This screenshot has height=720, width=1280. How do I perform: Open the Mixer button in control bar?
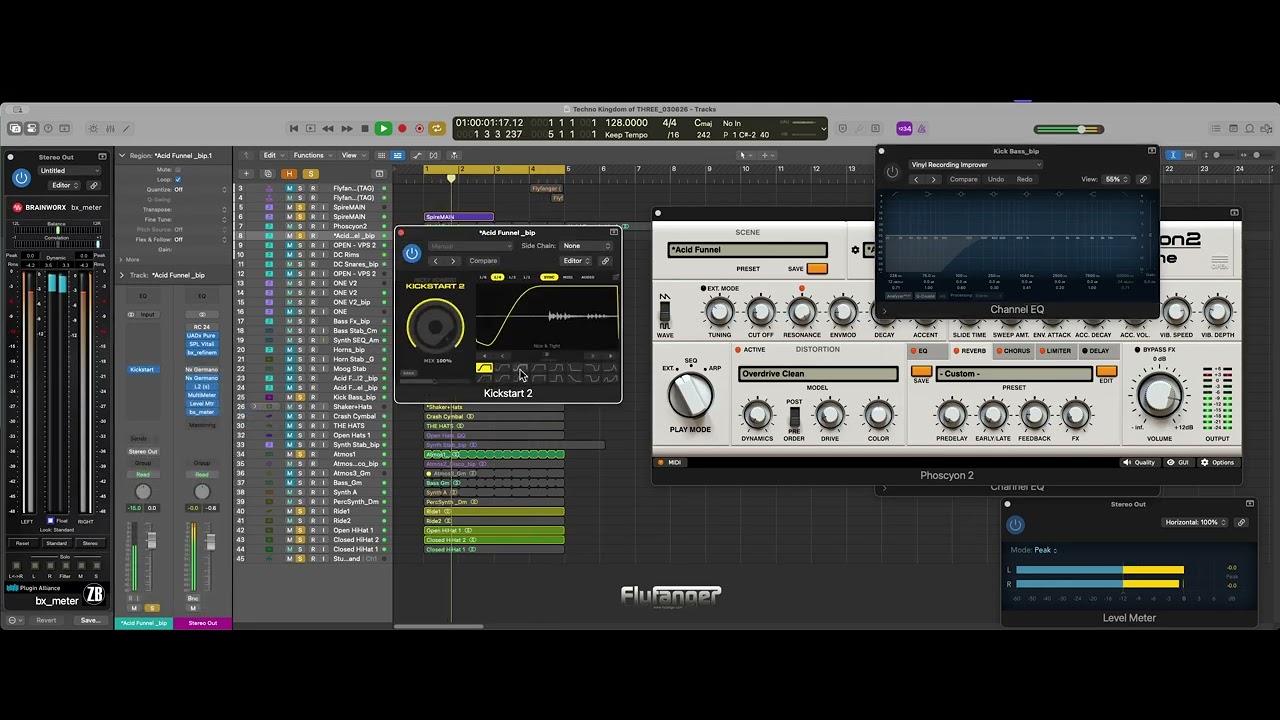pos(109,128)
